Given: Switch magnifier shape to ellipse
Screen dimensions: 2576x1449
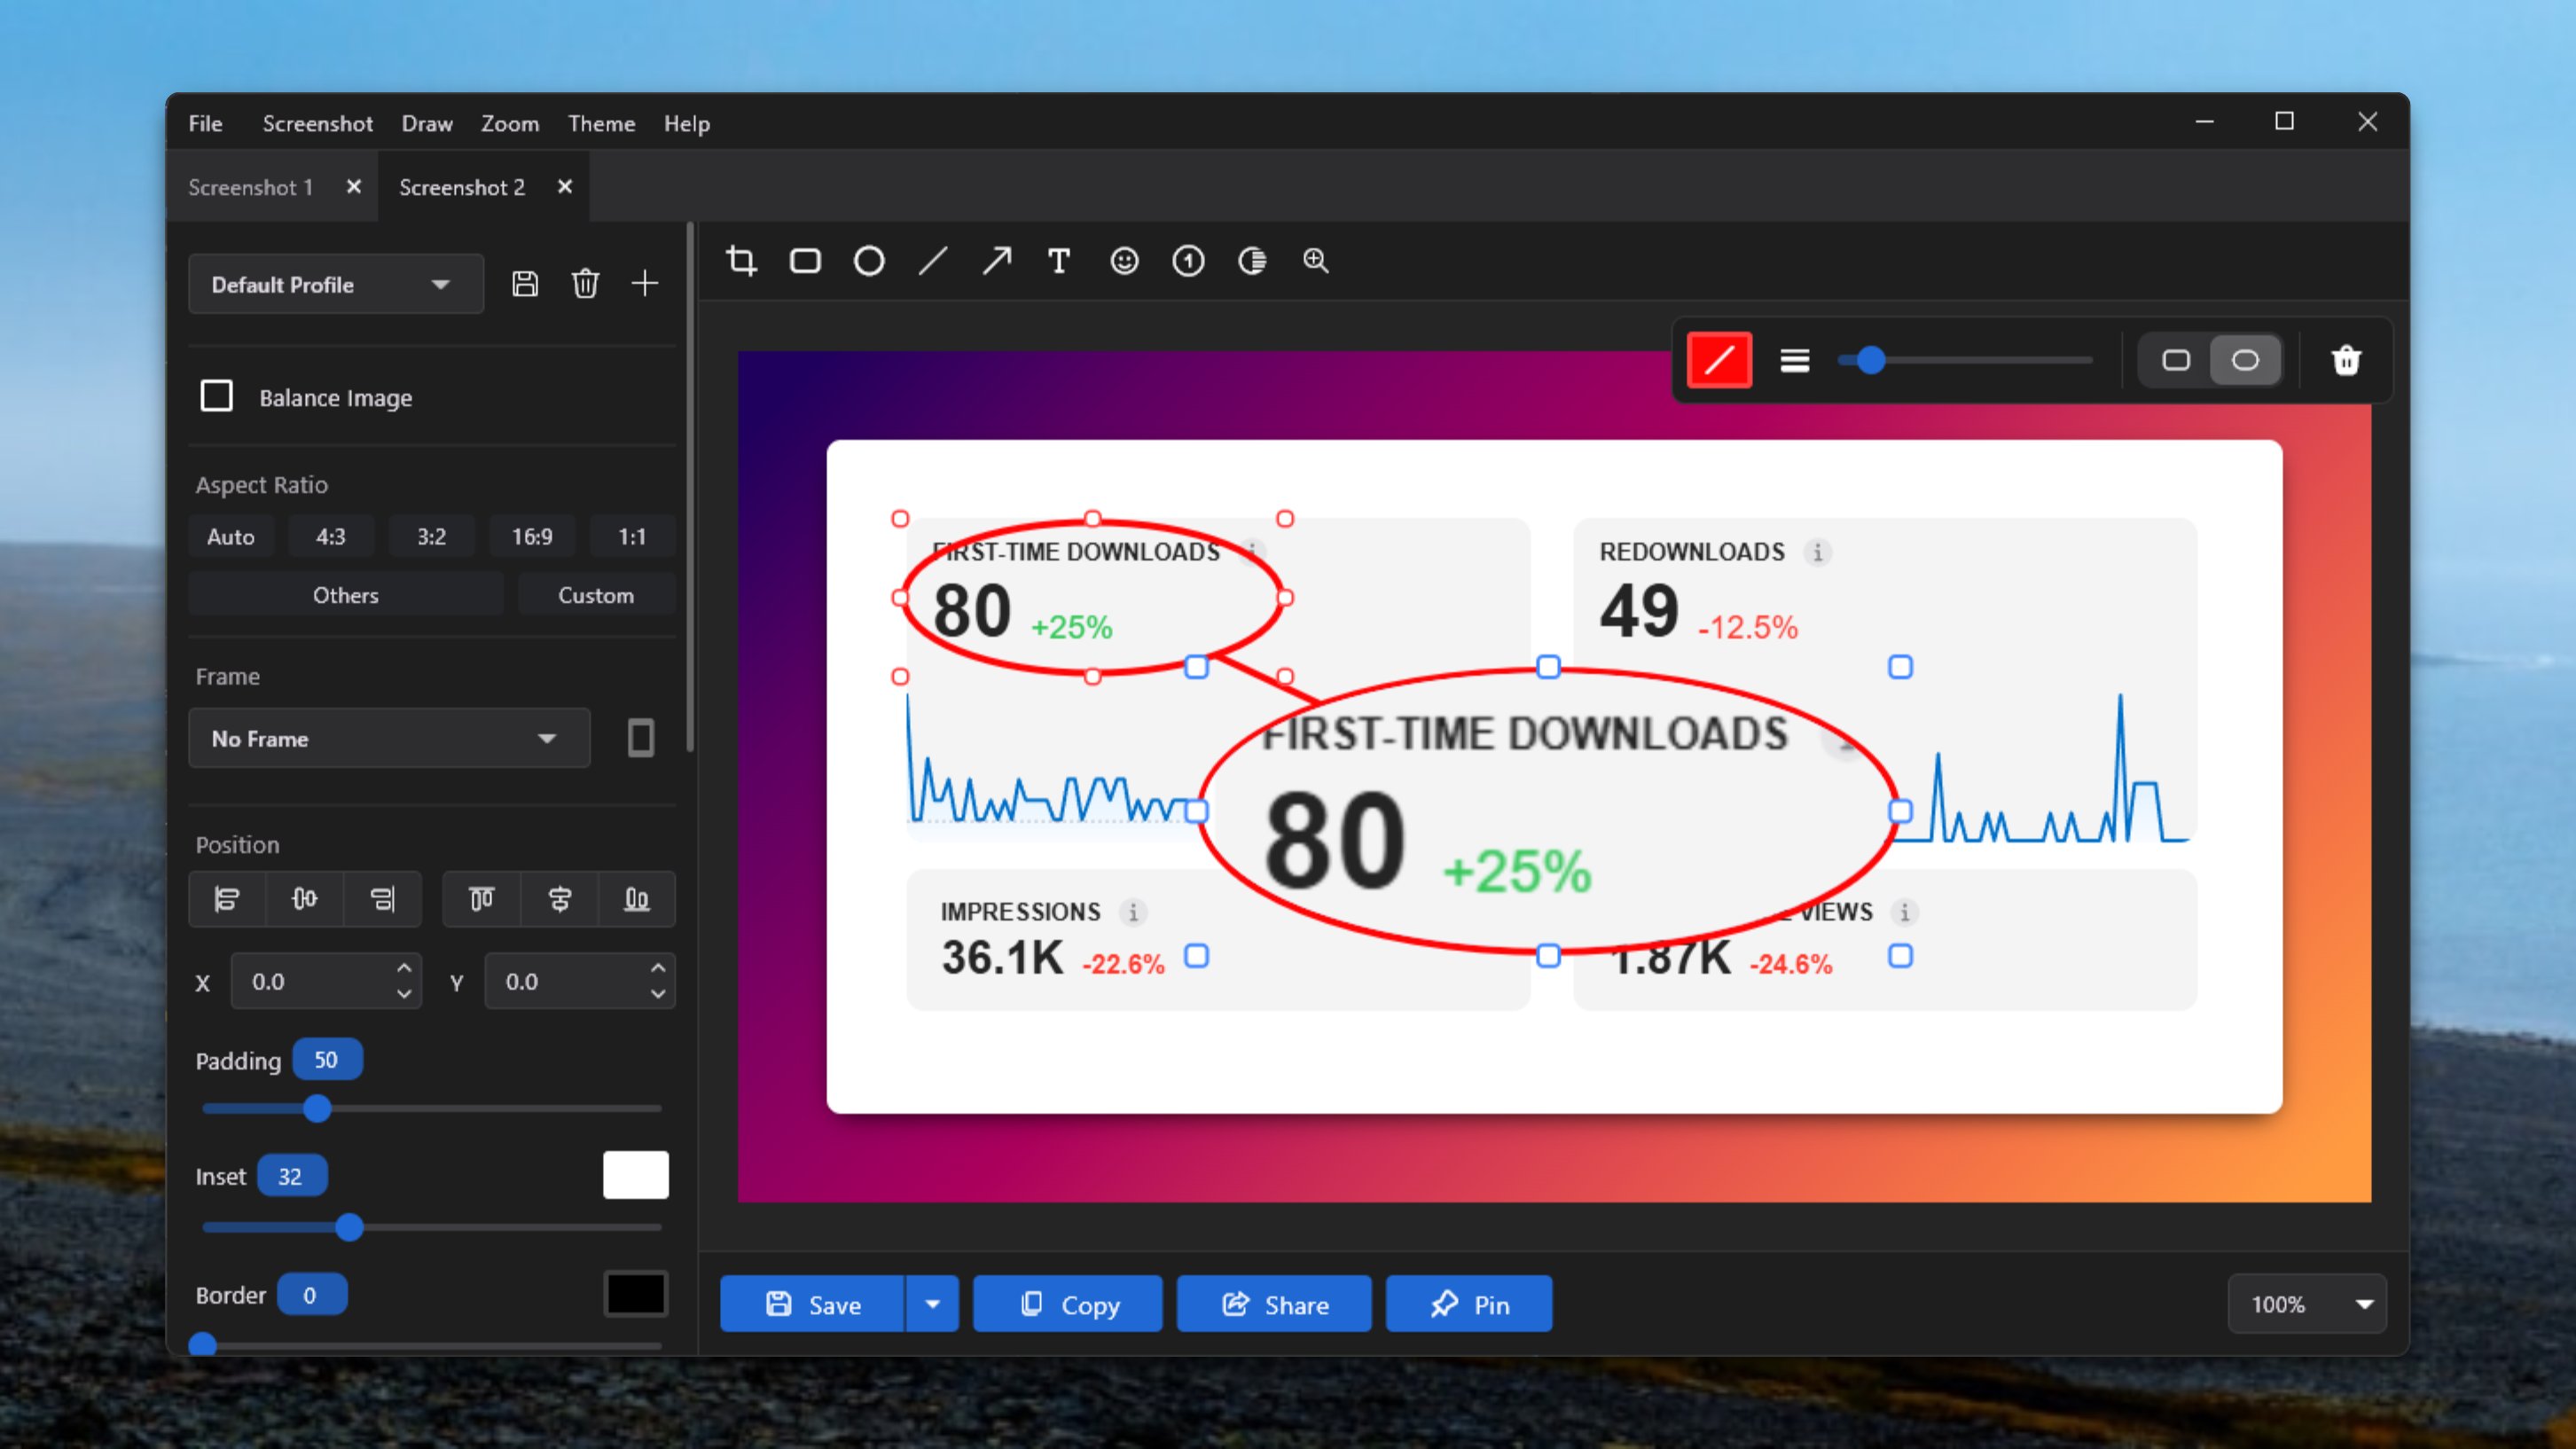Looking at the screenshot, I should 2245,360.
